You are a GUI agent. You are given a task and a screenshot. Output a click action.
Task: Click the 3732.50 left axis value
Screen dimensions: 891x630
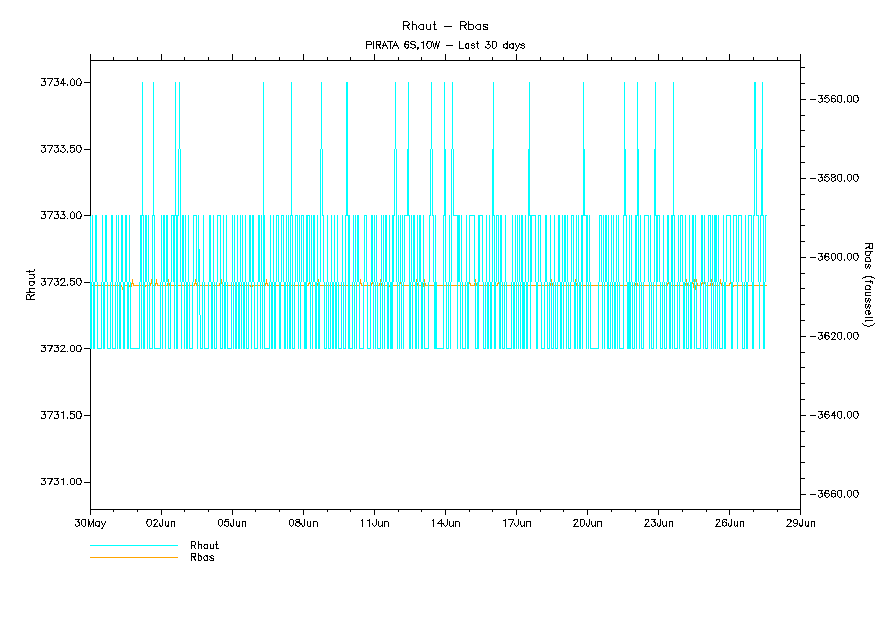click(x=60, y=282)
